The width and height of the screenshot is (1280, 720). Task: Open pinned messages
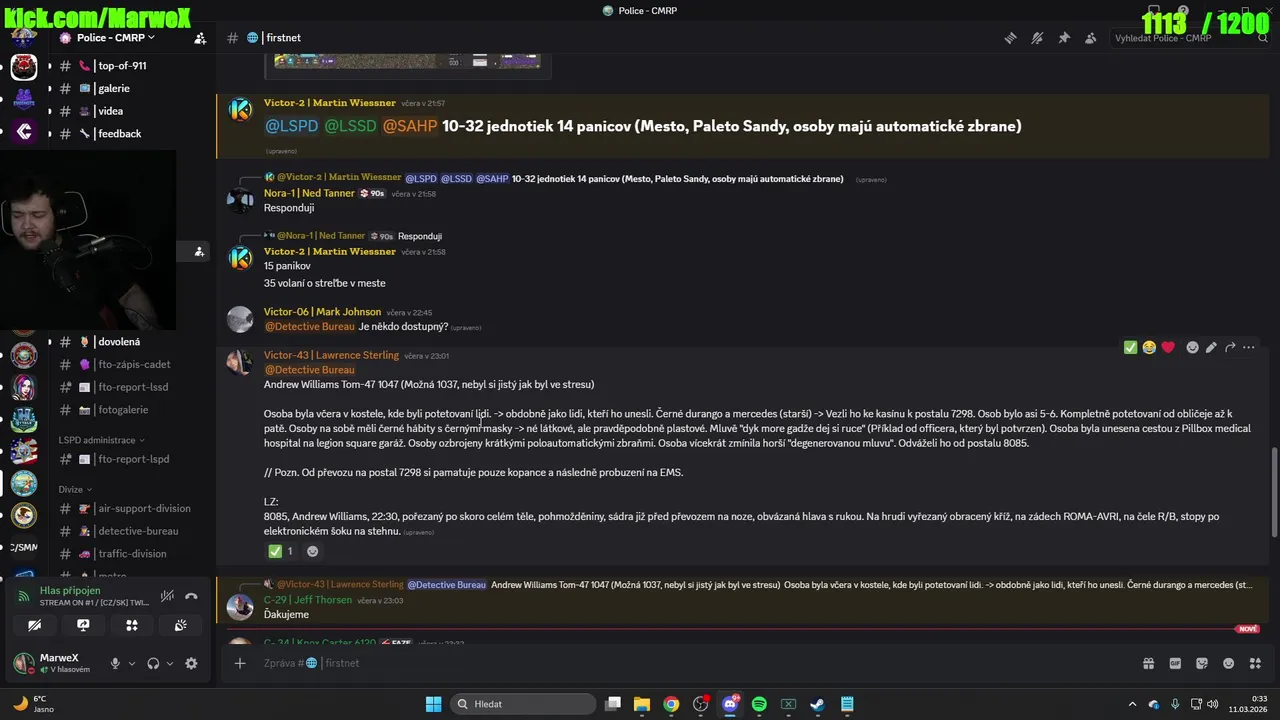1064,38
